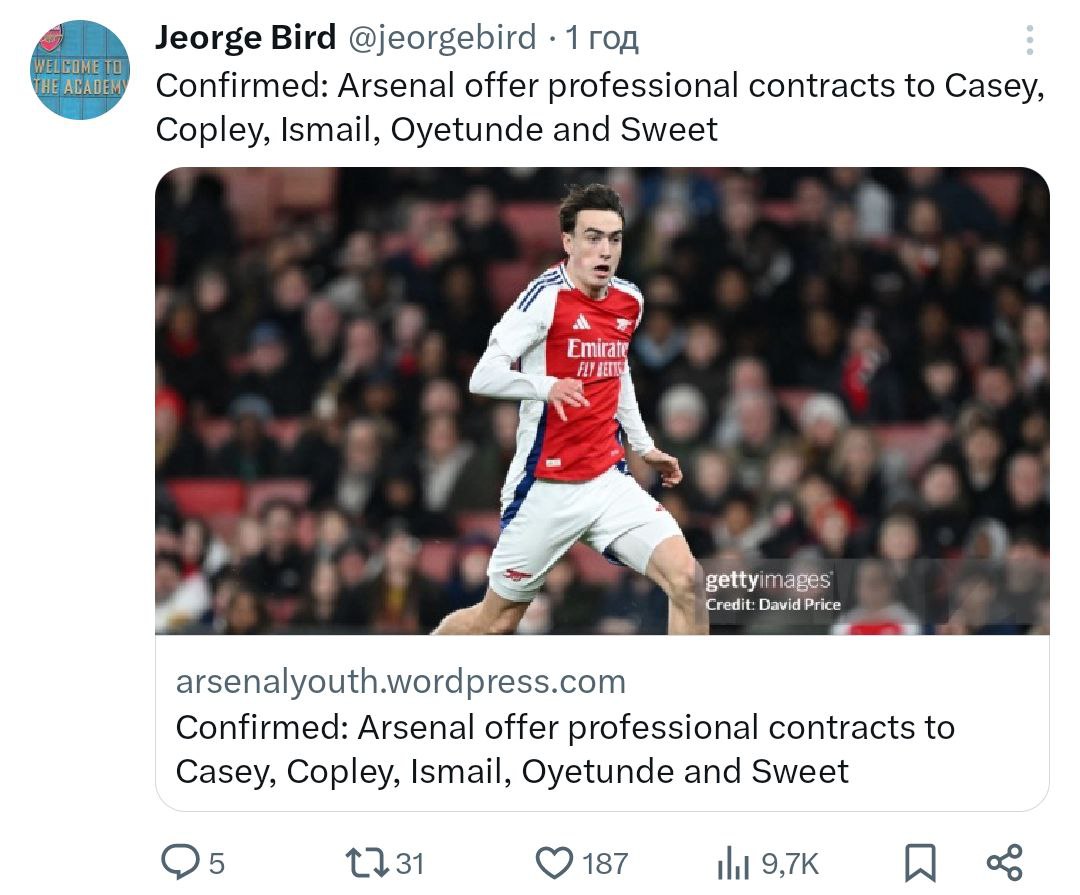Open the views analytics bar icon
Viewport: 1080px width, 895px height.
[733, 864]
